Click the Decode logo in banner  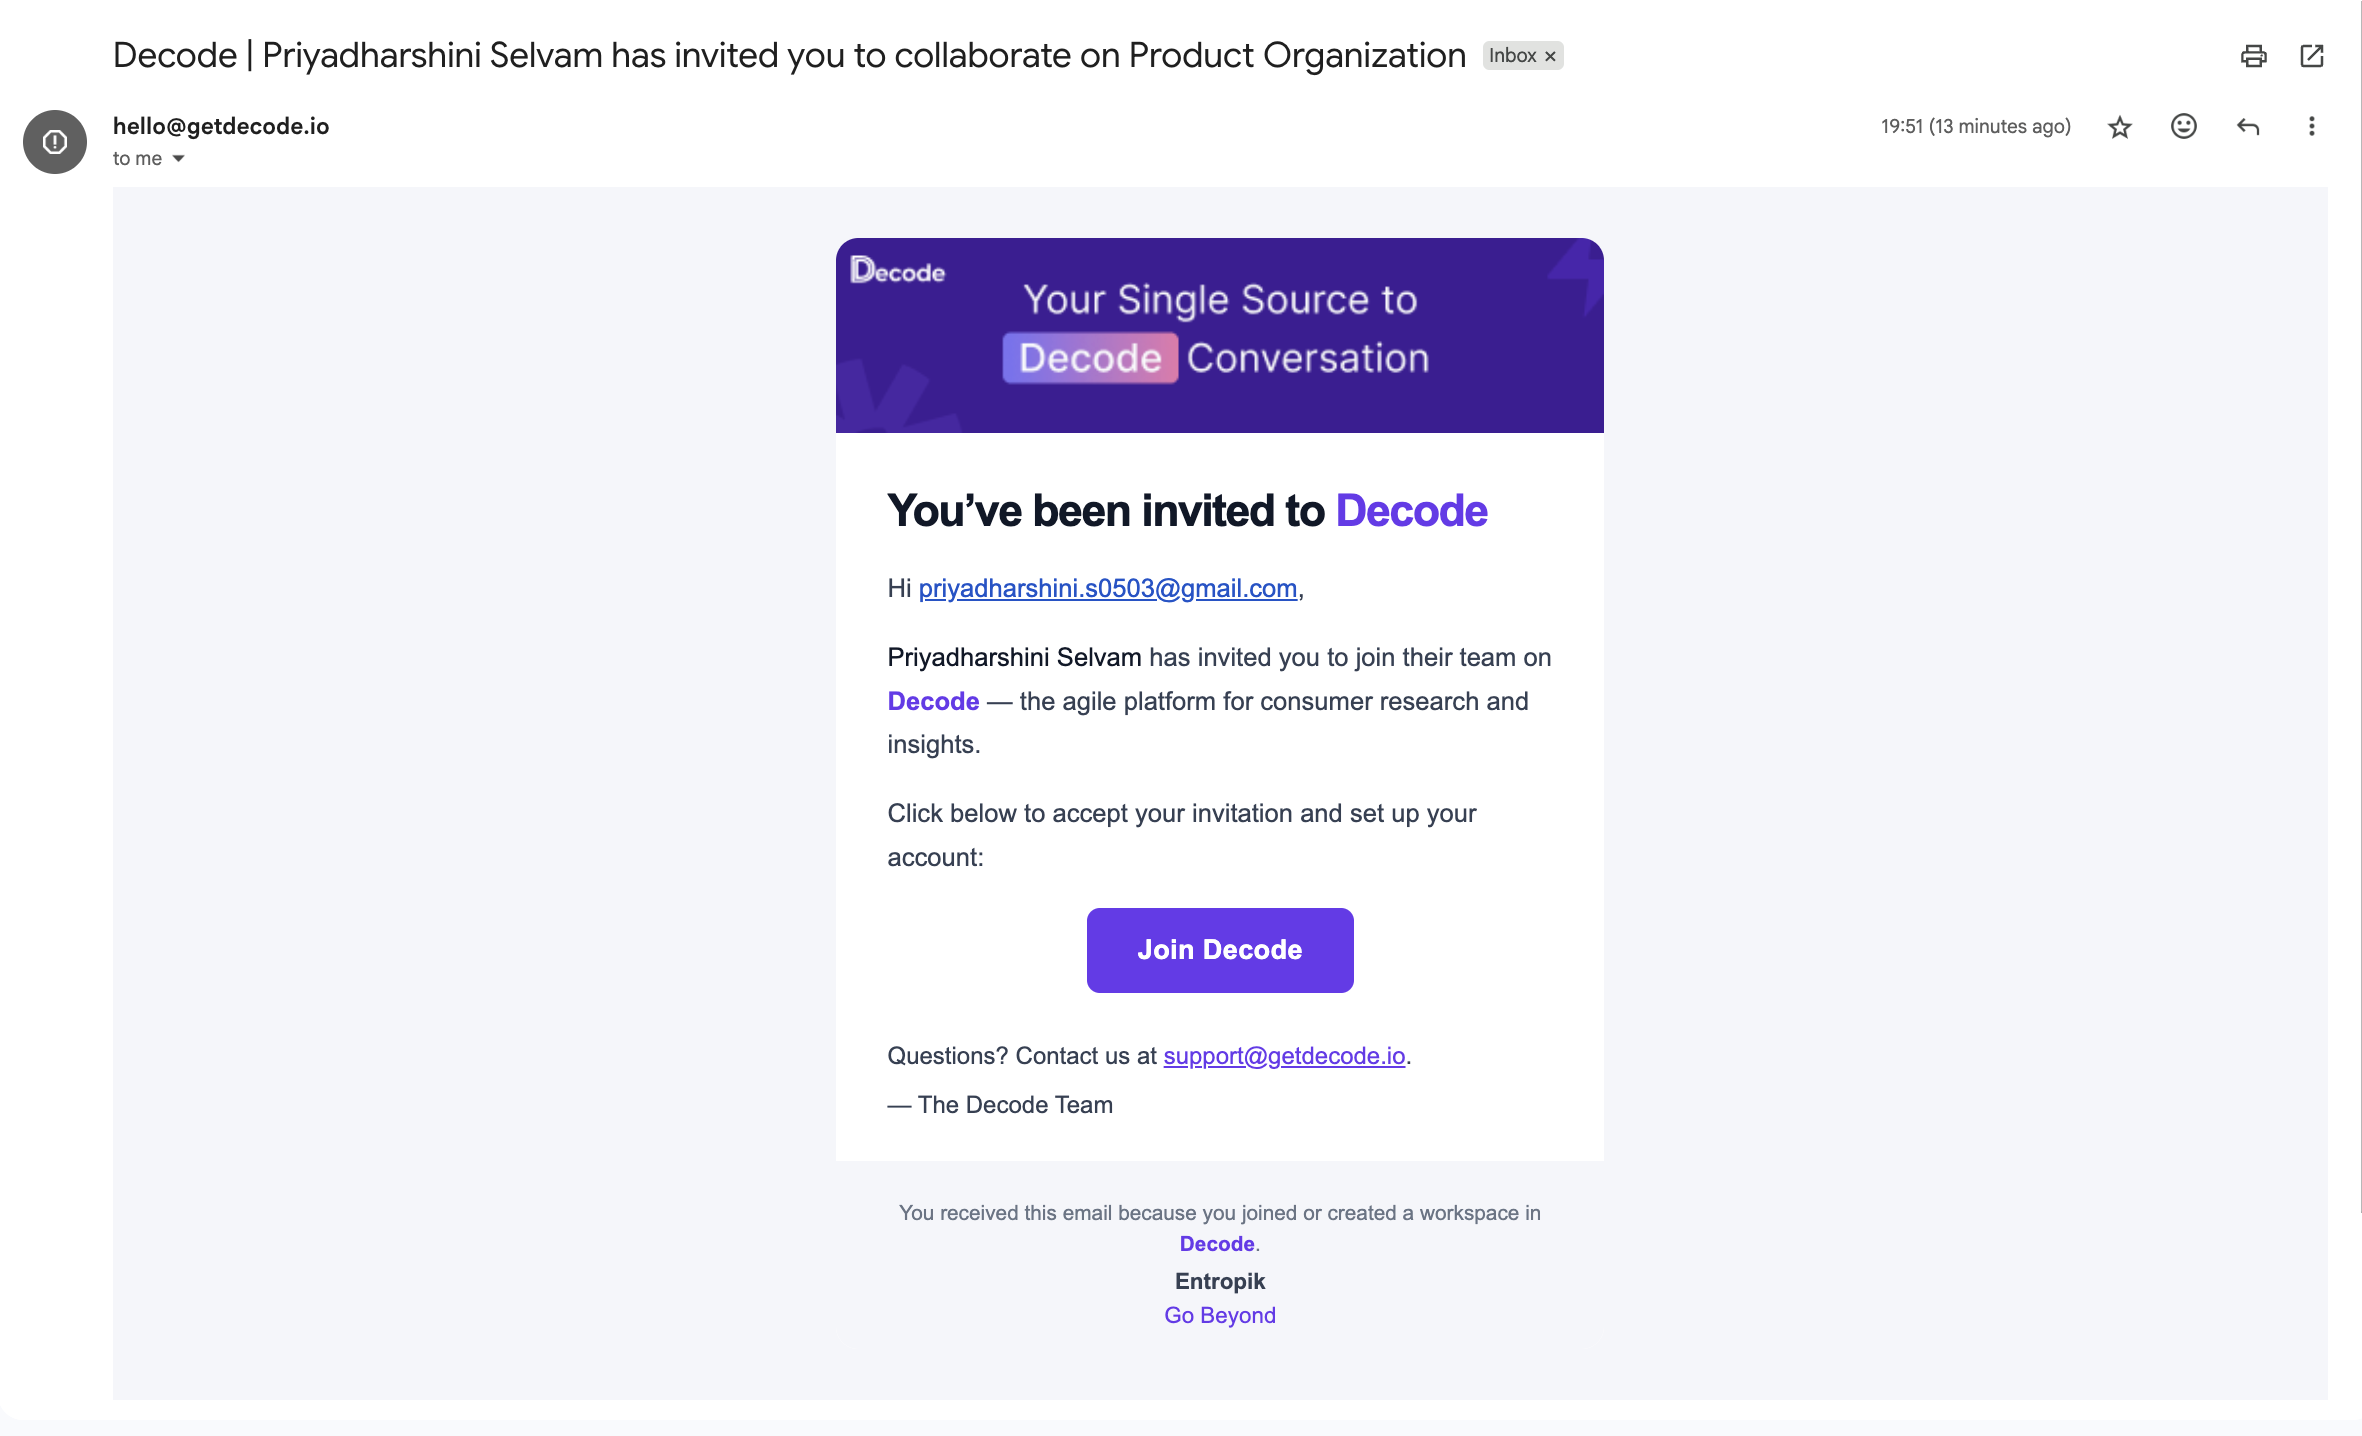[897, 271]
